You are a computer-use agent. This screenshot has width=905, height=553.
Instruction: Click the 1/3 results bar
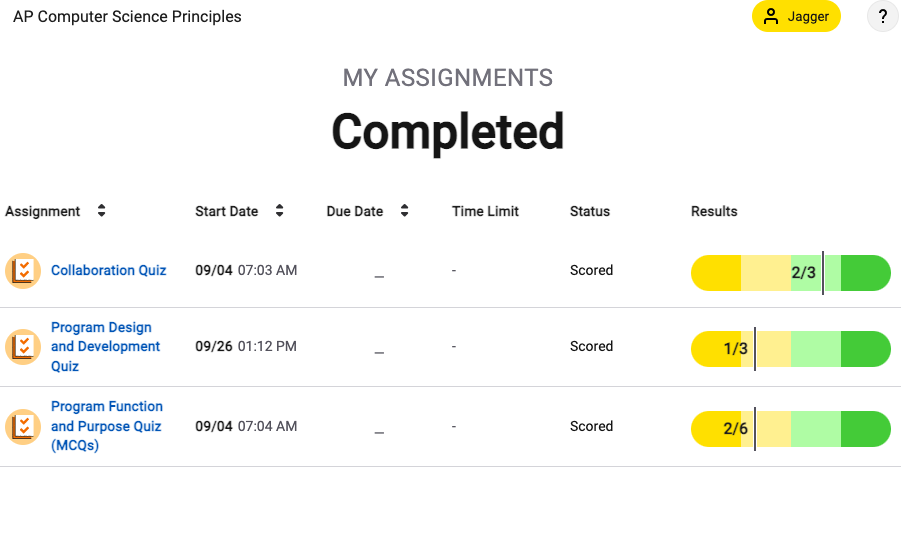pos(791,349)
